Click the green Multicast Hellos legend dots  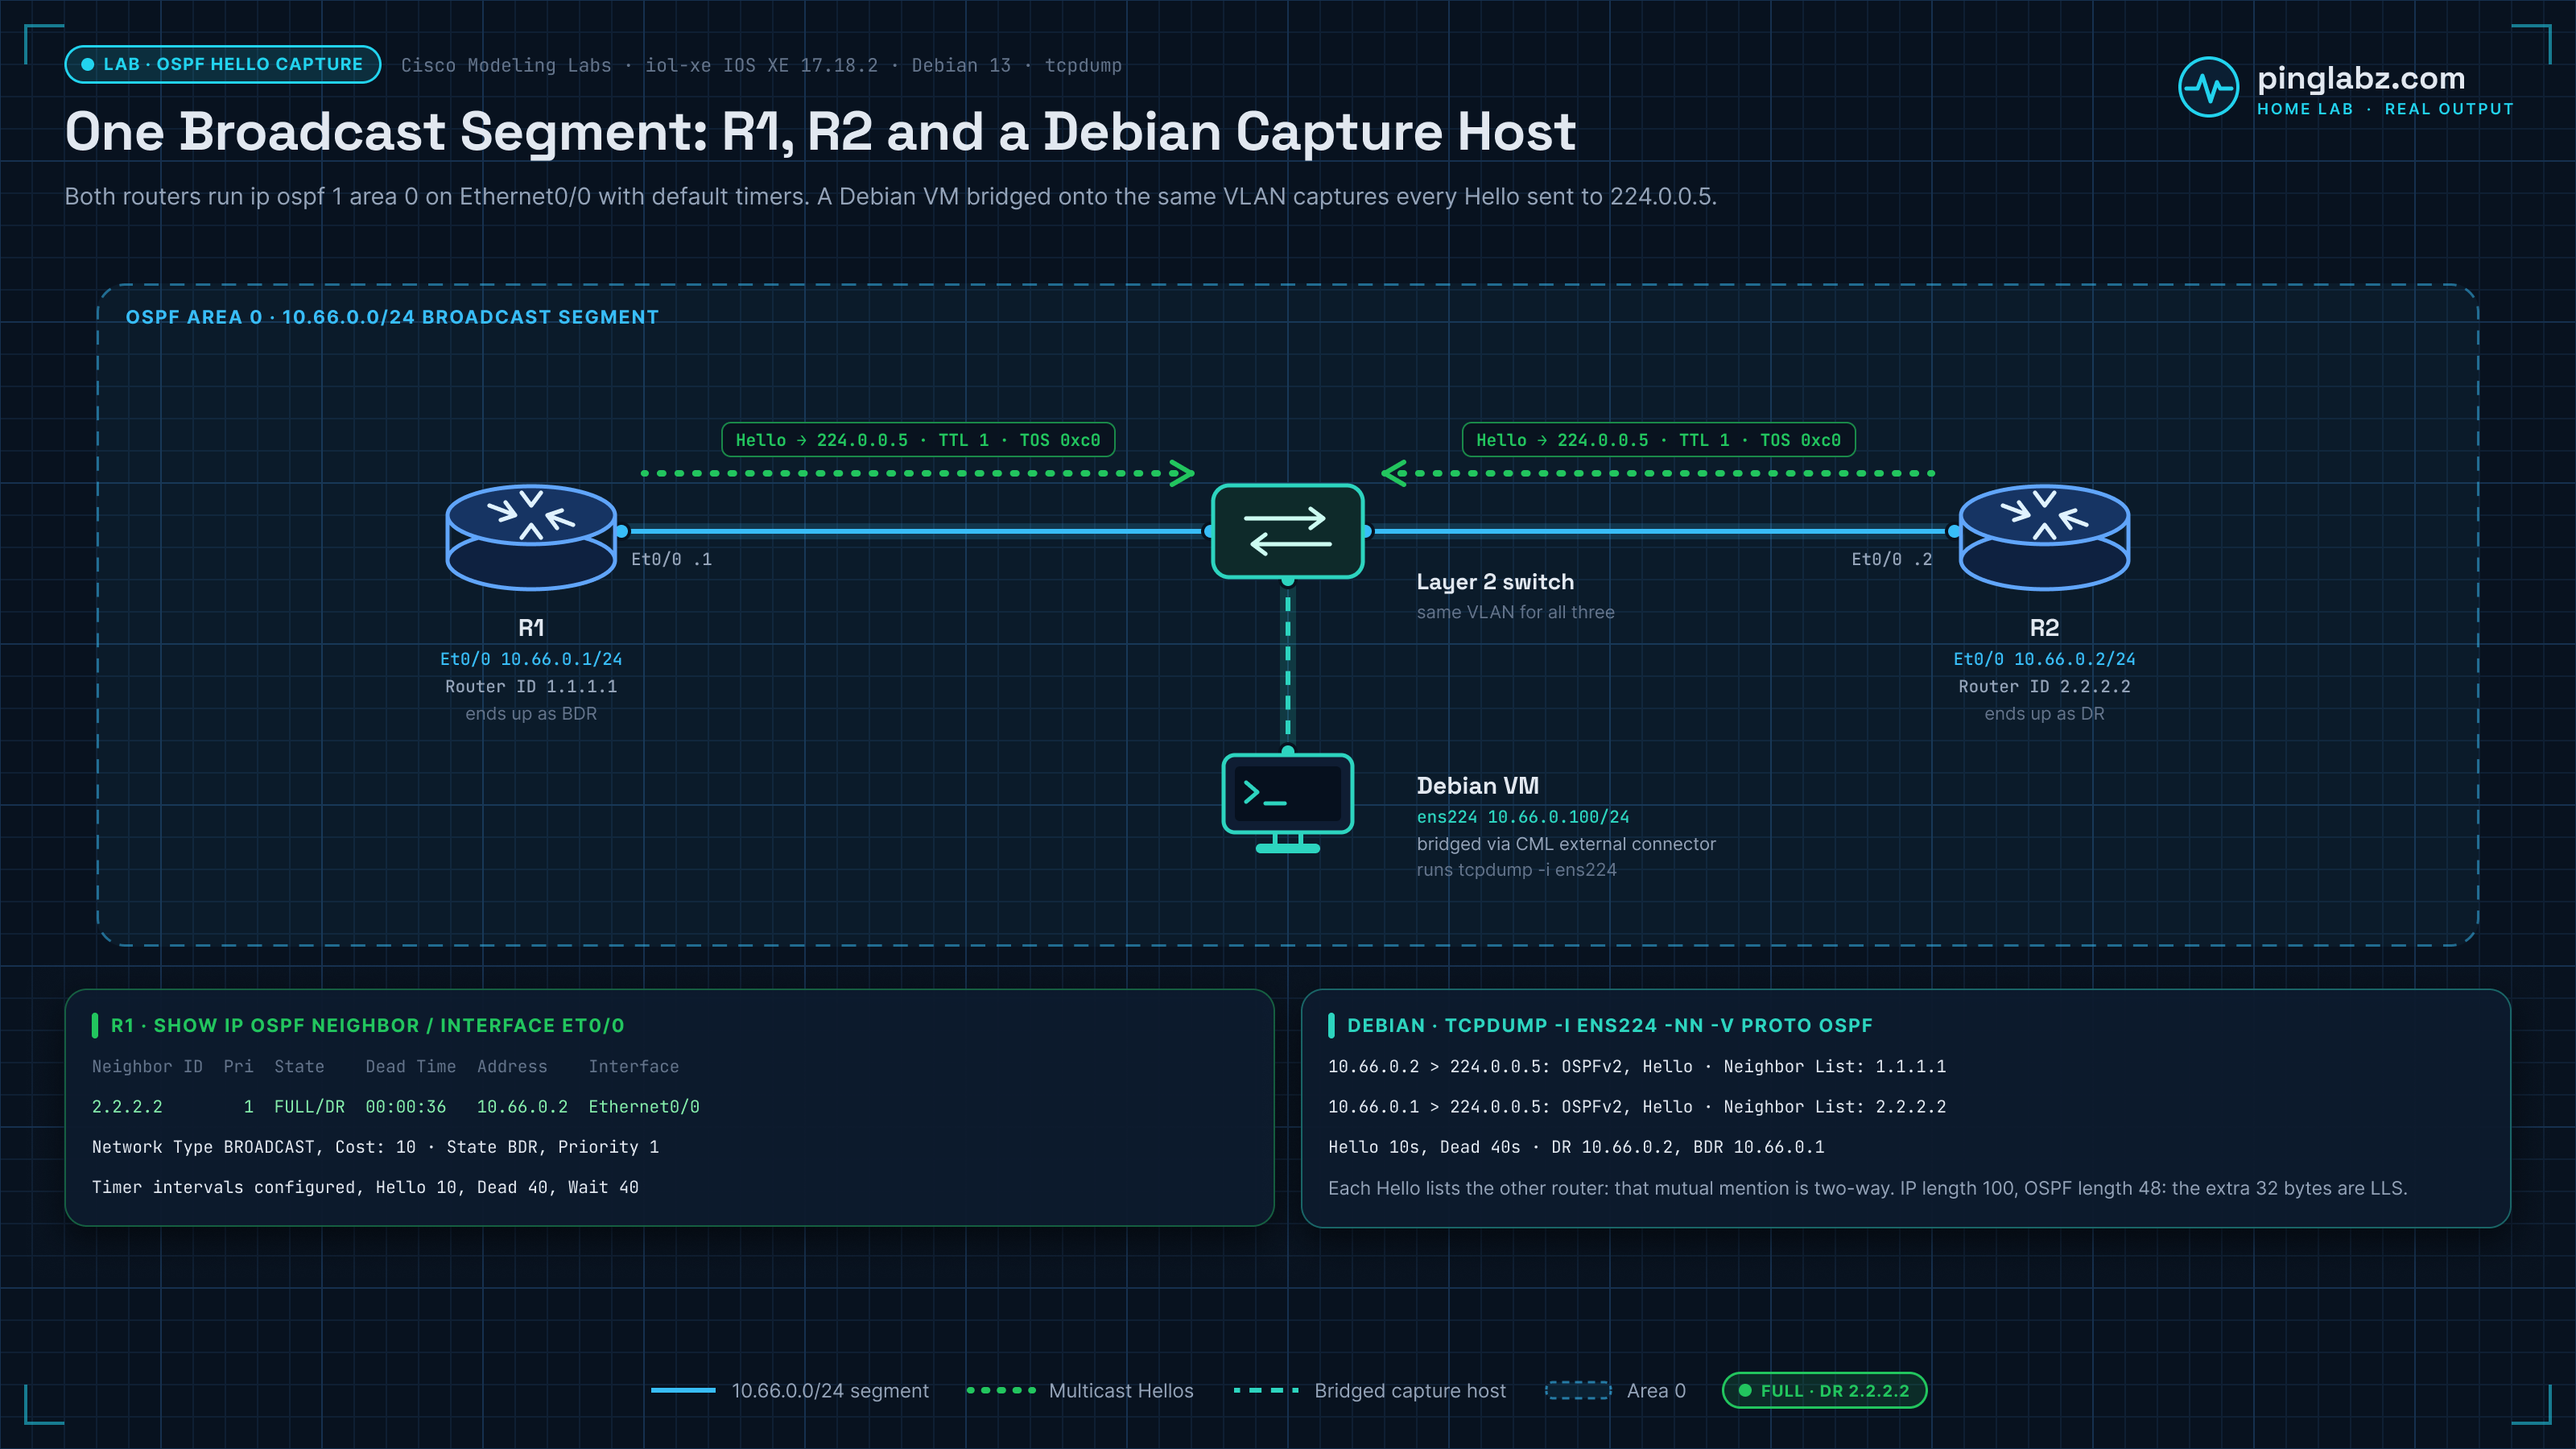coord(1001,1390)
